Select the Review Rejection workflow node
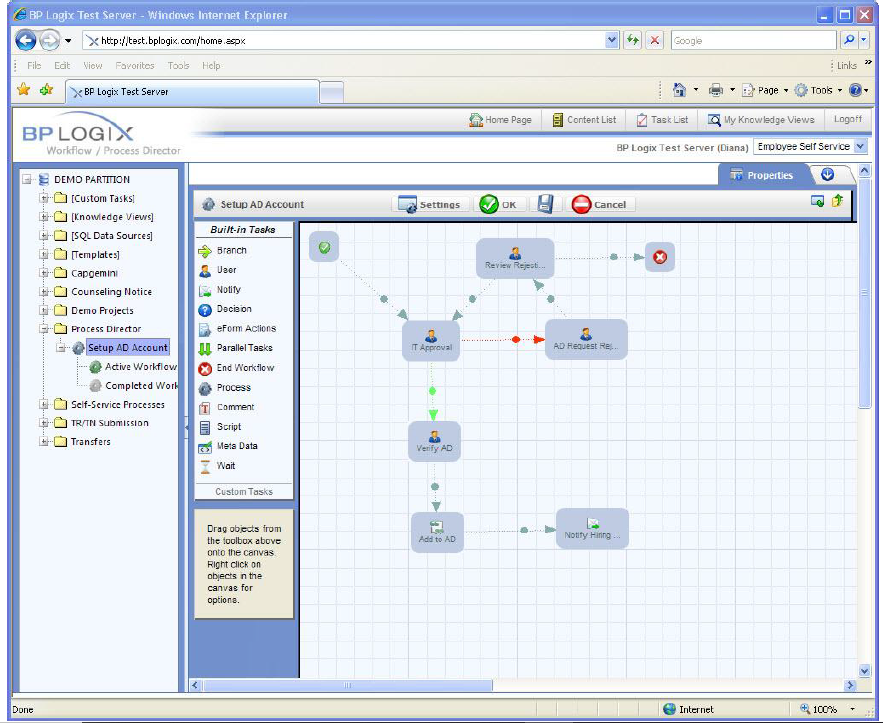Viewport: 883px width, 723px height. [x=515, y=258]
